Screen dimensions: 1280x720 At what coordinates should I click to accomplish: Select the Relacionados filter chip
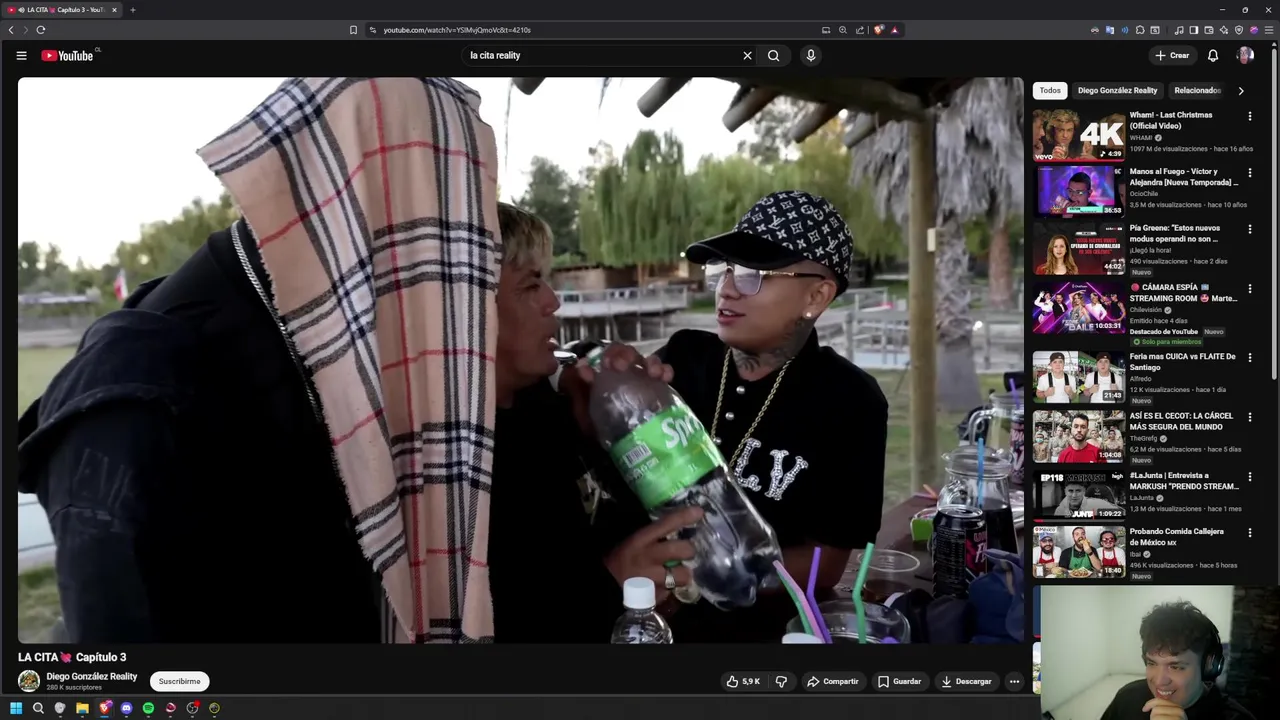point(1197,90)
